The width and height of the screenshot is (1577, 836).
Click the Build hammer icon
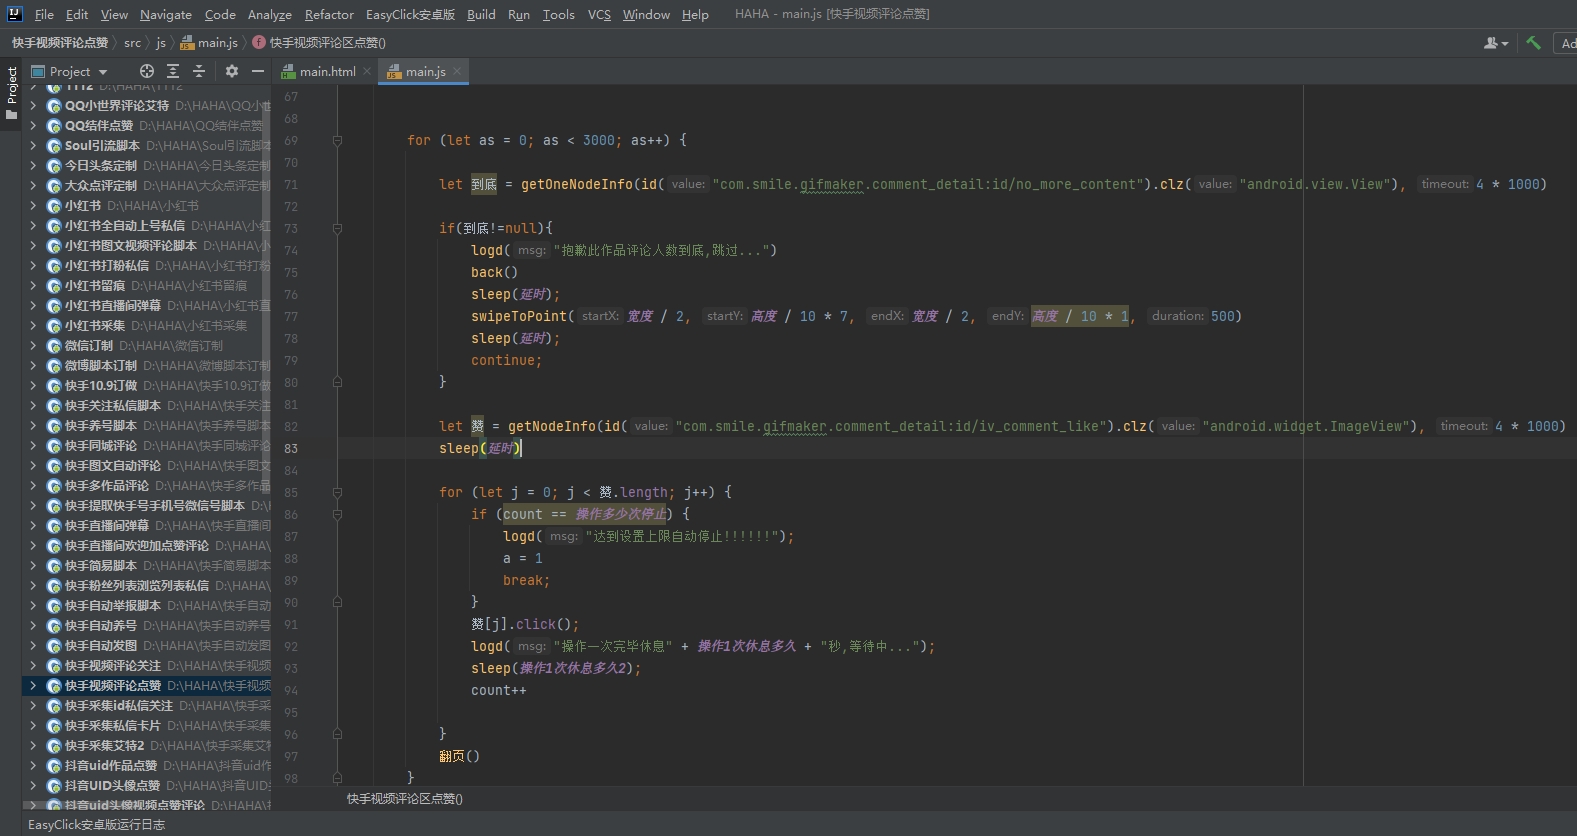coord(1533,43)
